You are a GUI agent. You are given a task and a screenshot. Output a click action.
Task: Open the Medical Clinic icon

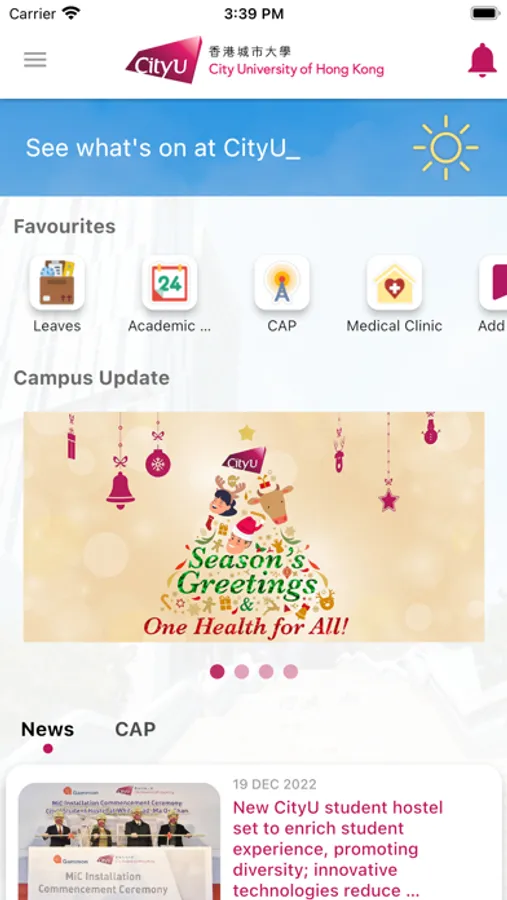click(394, 282)
